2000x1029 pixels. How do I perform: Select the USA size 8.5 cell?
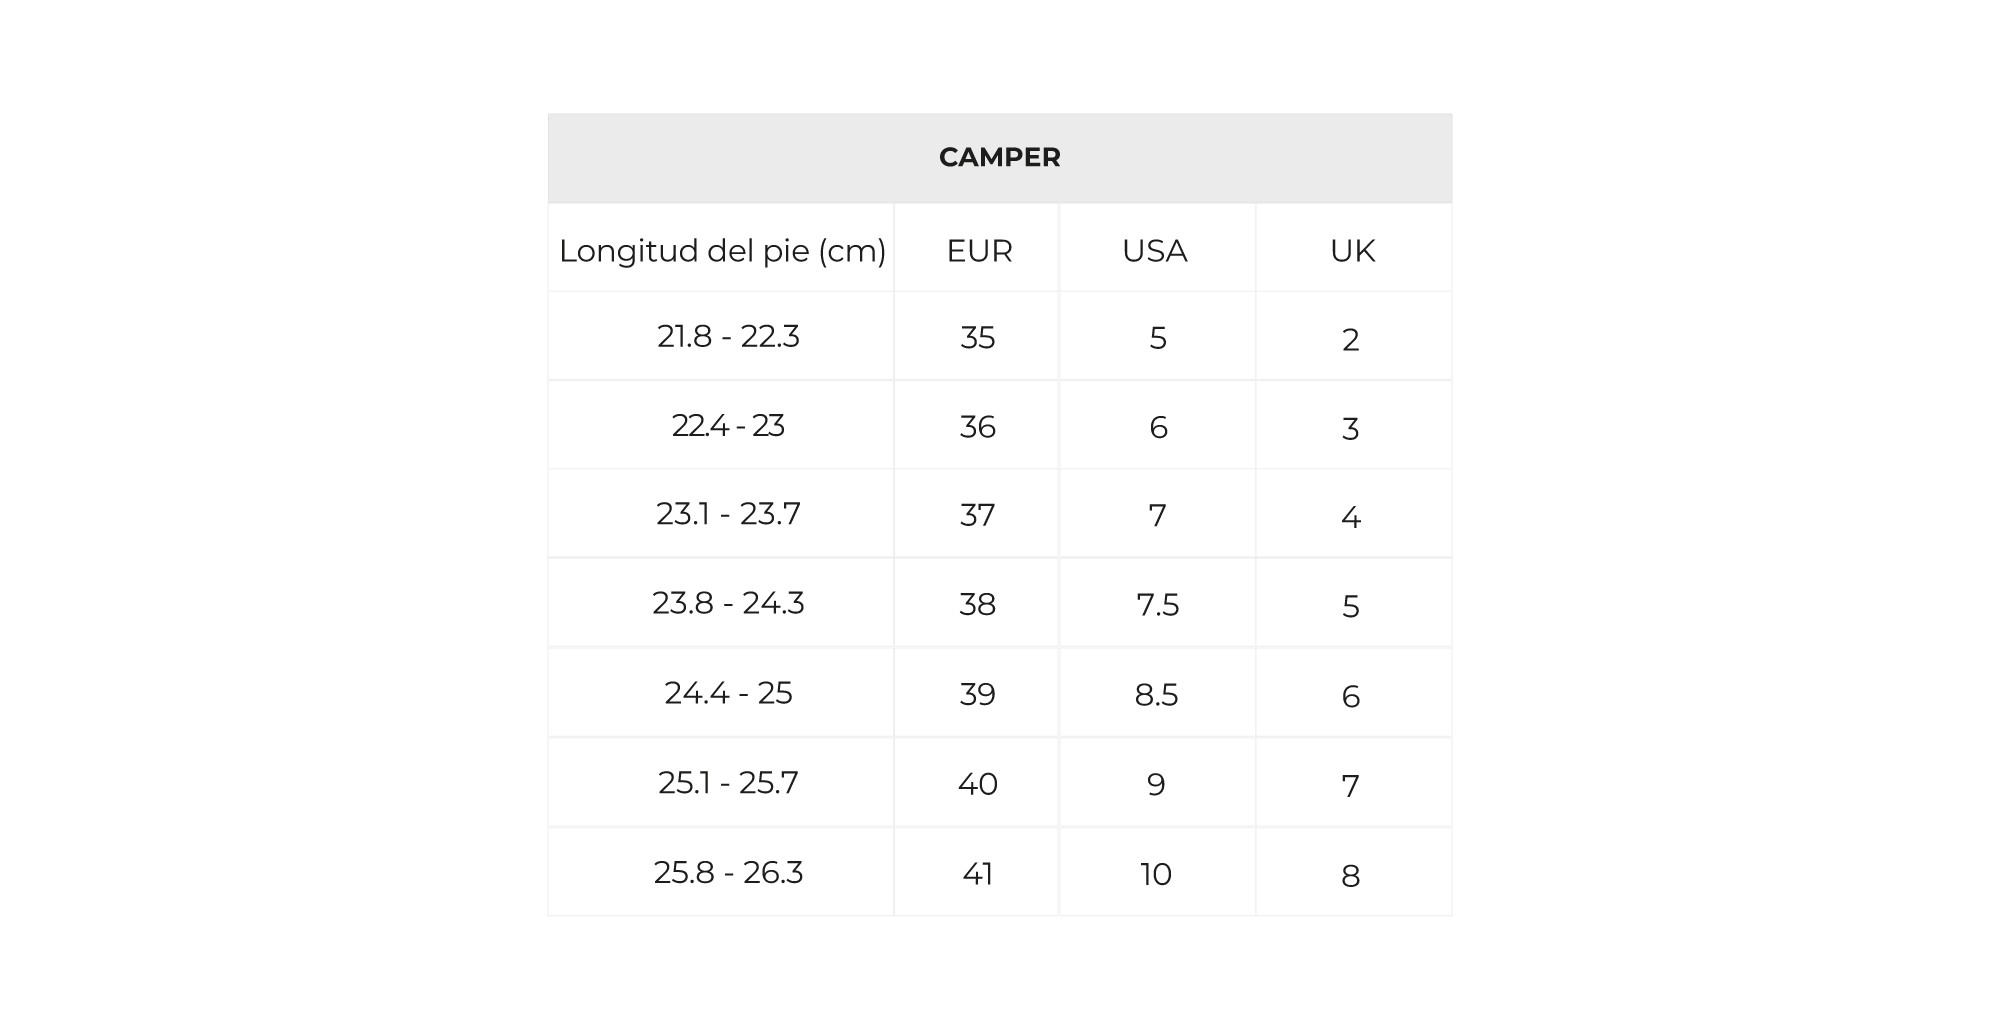[1157, 693]
